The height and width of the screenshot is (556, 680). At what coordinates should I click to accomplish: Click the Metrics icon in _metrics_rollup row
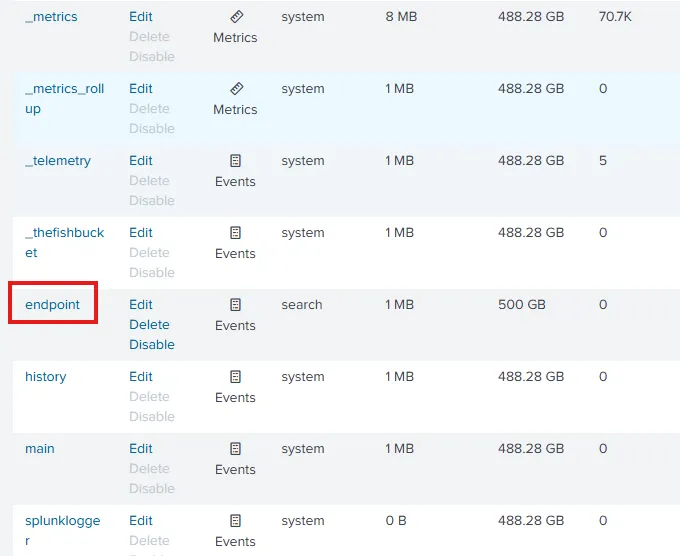pyautogui.click(x=236, y=89)
